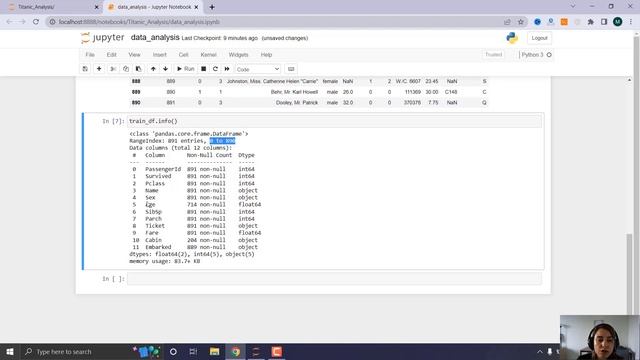Restart the kernel icon
This screenshot has height=360, width=640.
pos(215,69)
